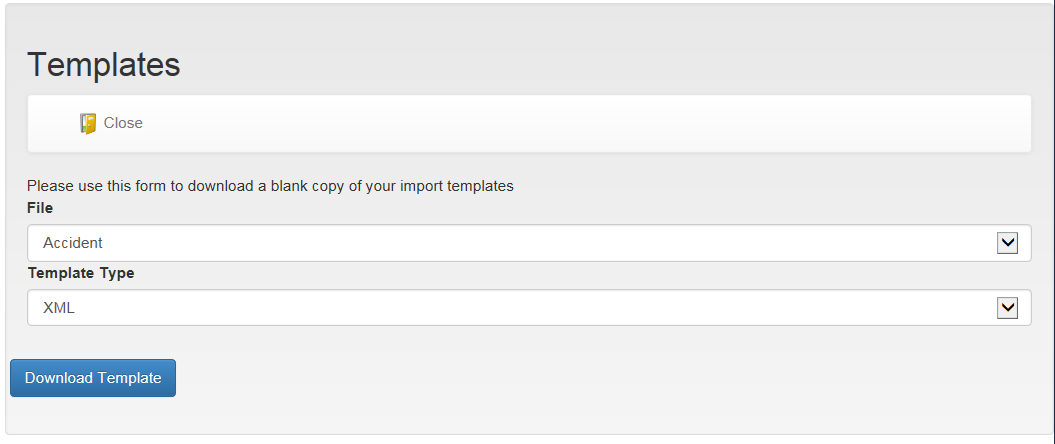Expand the File list using its arrow

(1007, 243)
